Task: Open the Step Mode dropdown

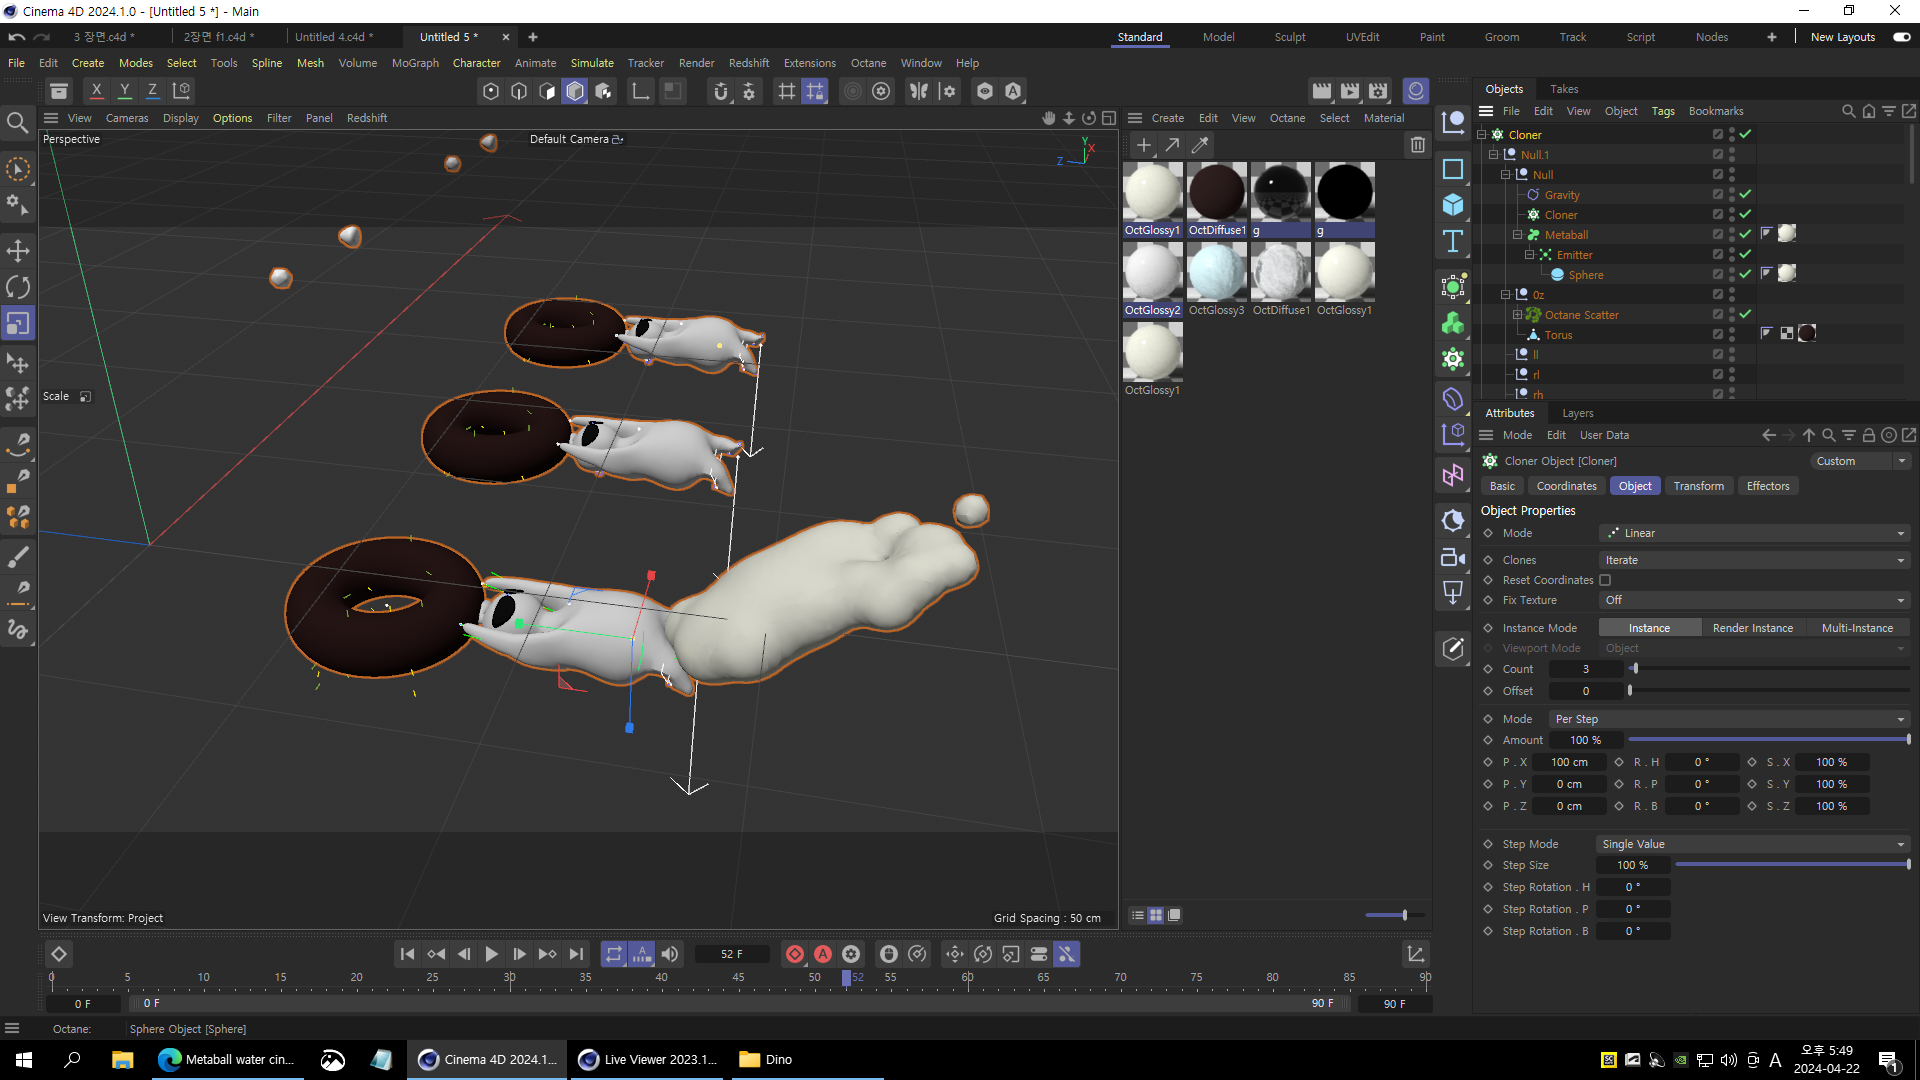Action: coord(1754,844)
